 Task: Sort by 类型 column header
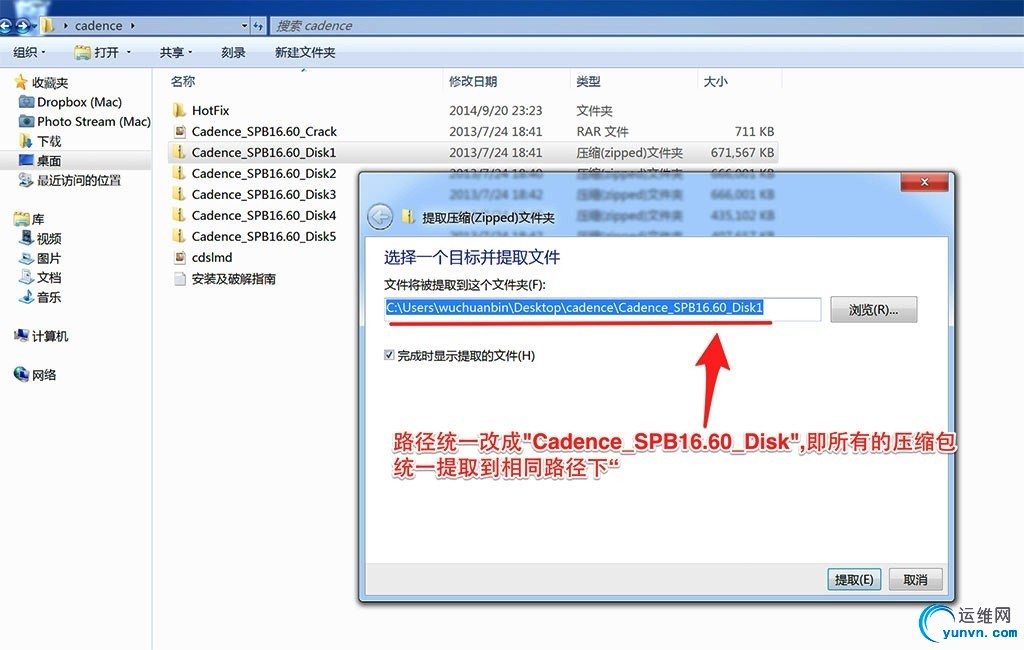pos(588,82)
